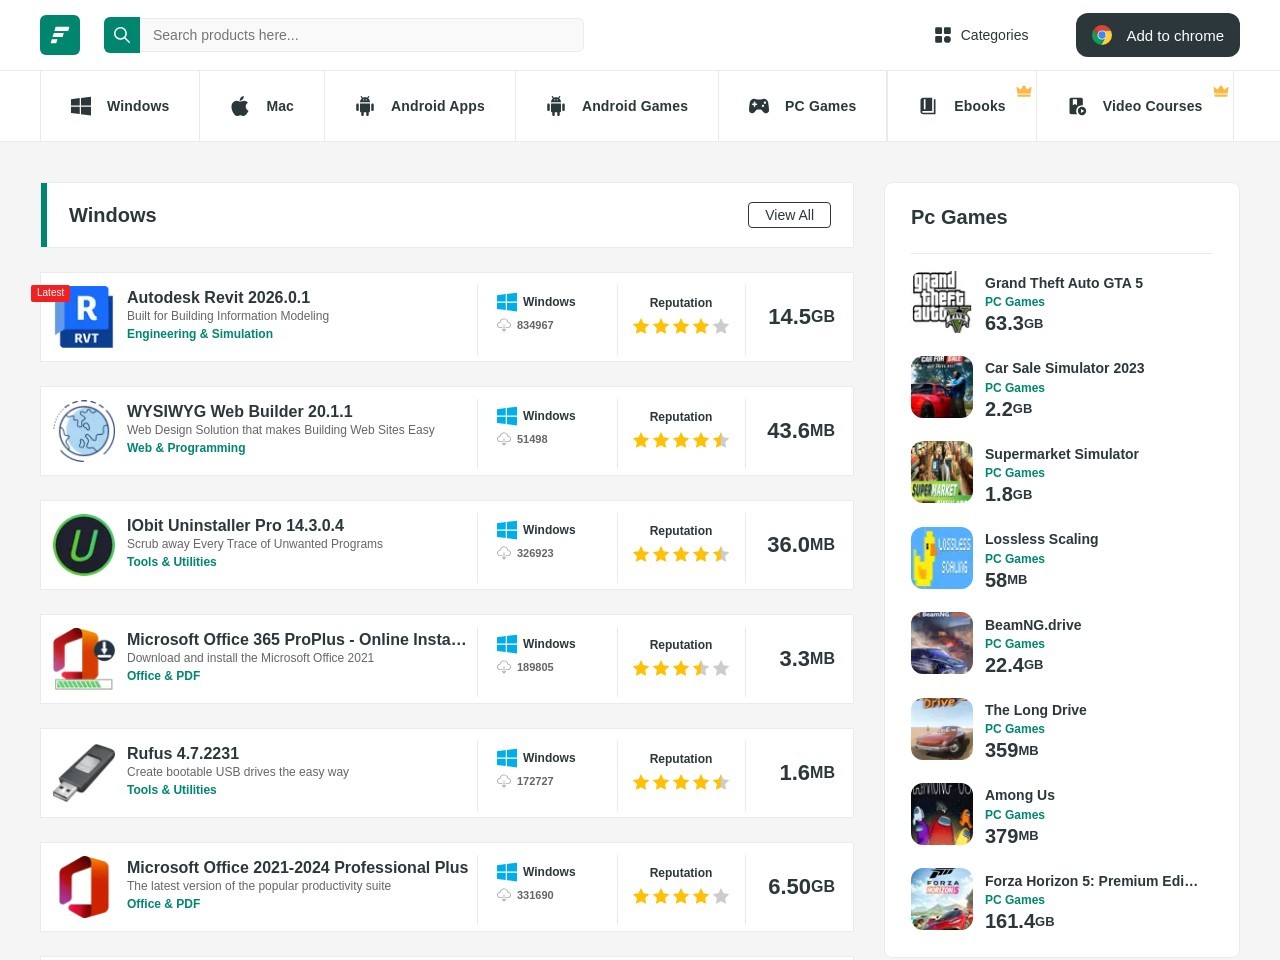Click the download cloud icon beside 326923
1280x960 pixels.
[x=504, y=553]
